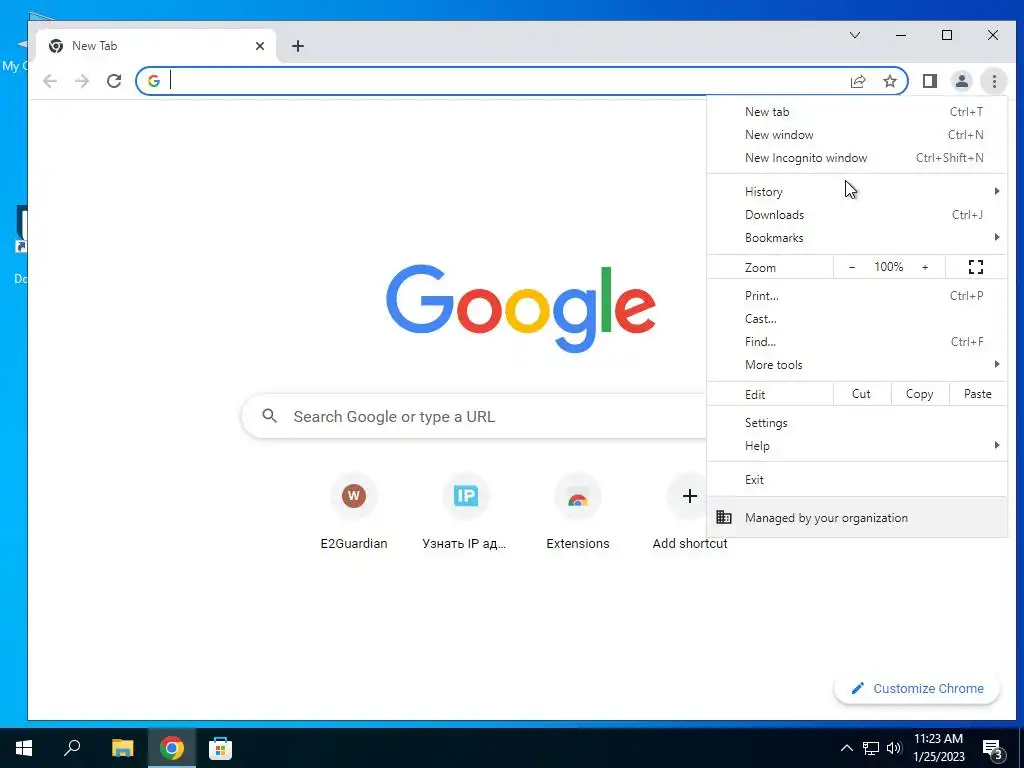Expand the History submenu

click(x=857, y=191)
